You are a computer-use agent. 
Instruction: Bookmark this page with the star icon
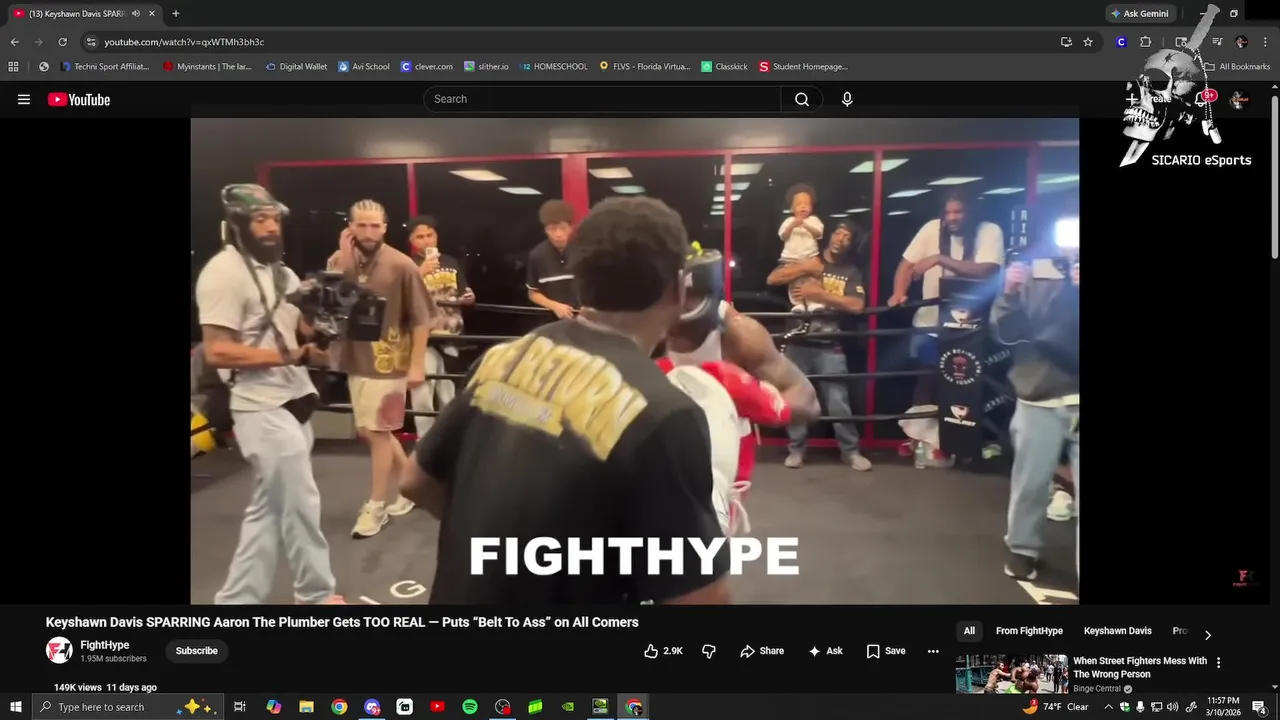coord(1088,42)
